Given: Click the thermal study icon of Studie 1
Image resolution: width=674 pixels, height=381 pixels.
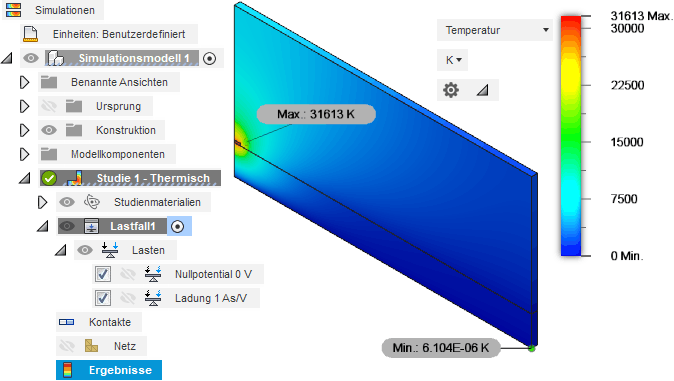Looking at the screenshot, I should click(75, 178).
